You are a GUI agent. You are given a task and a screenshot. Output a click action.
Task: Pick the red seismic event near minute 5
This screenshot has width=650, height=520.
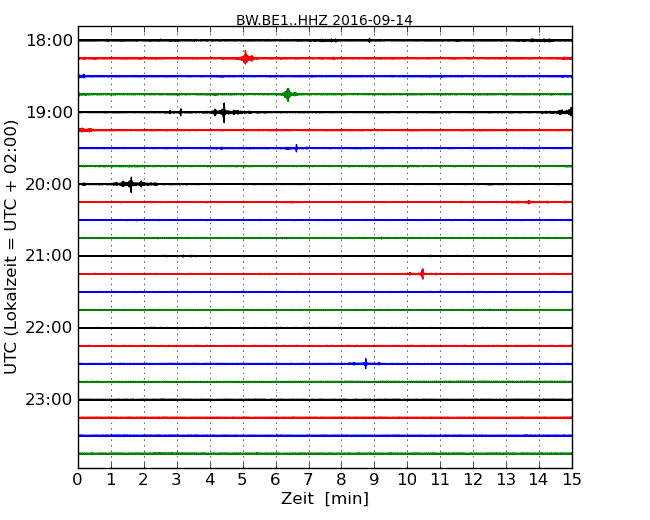[x=246, y=58]
